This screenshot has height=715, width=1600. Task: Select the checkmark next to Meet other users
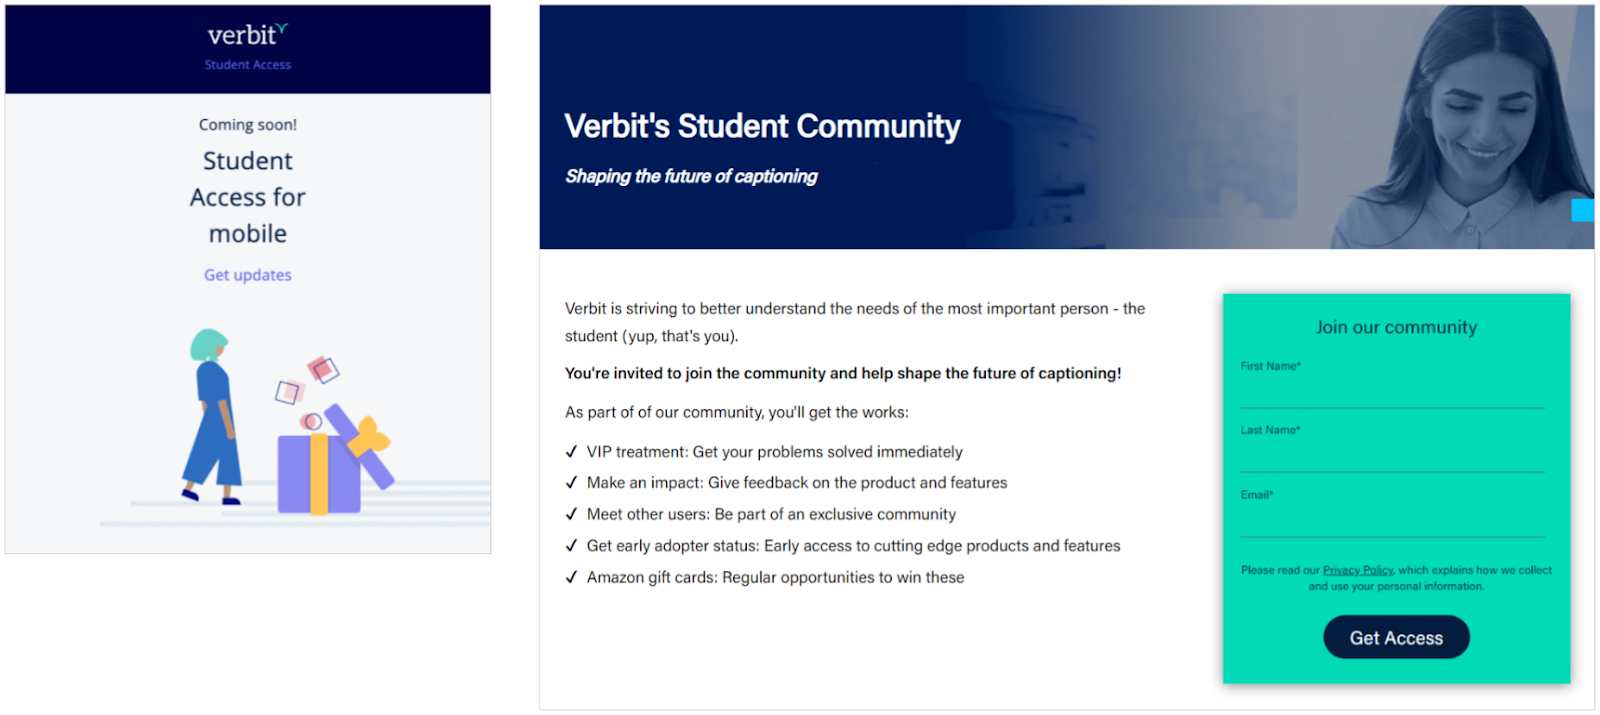(571, 514)
